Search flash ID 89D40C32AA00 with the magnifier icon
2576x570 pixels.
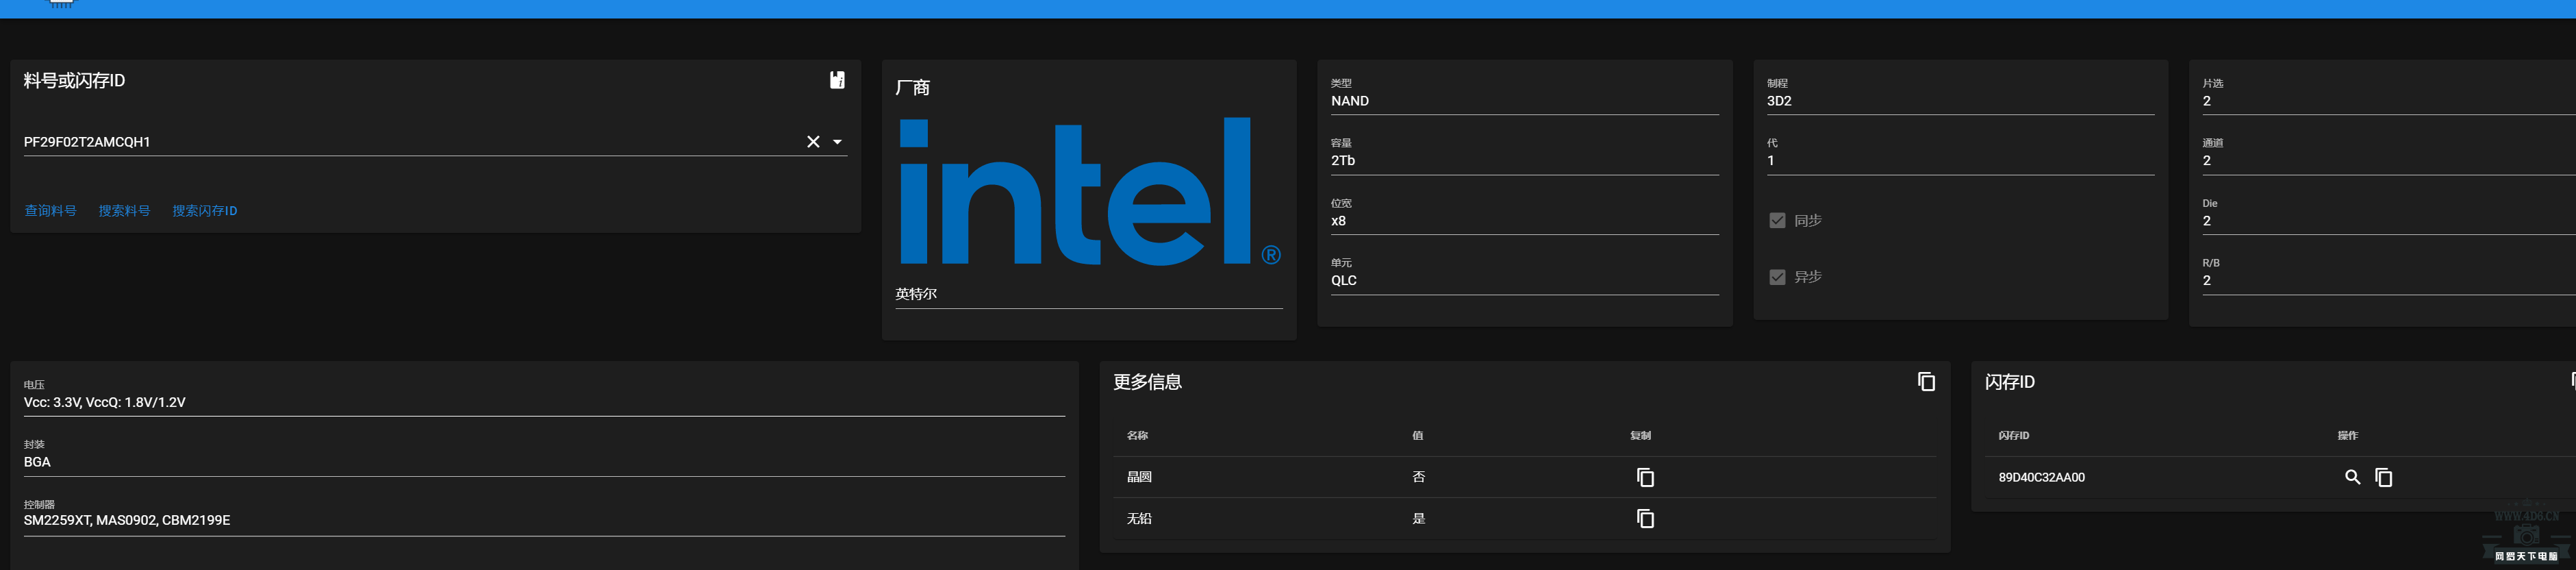pos(2352,478)
